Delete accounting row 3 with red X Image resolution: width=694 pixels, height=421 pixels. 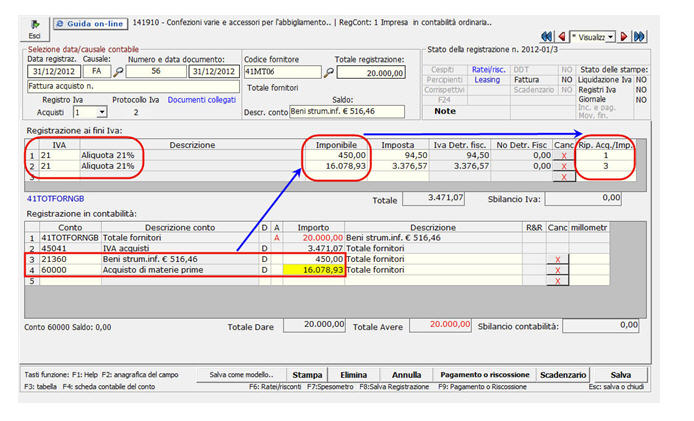[x=558, y=259]
